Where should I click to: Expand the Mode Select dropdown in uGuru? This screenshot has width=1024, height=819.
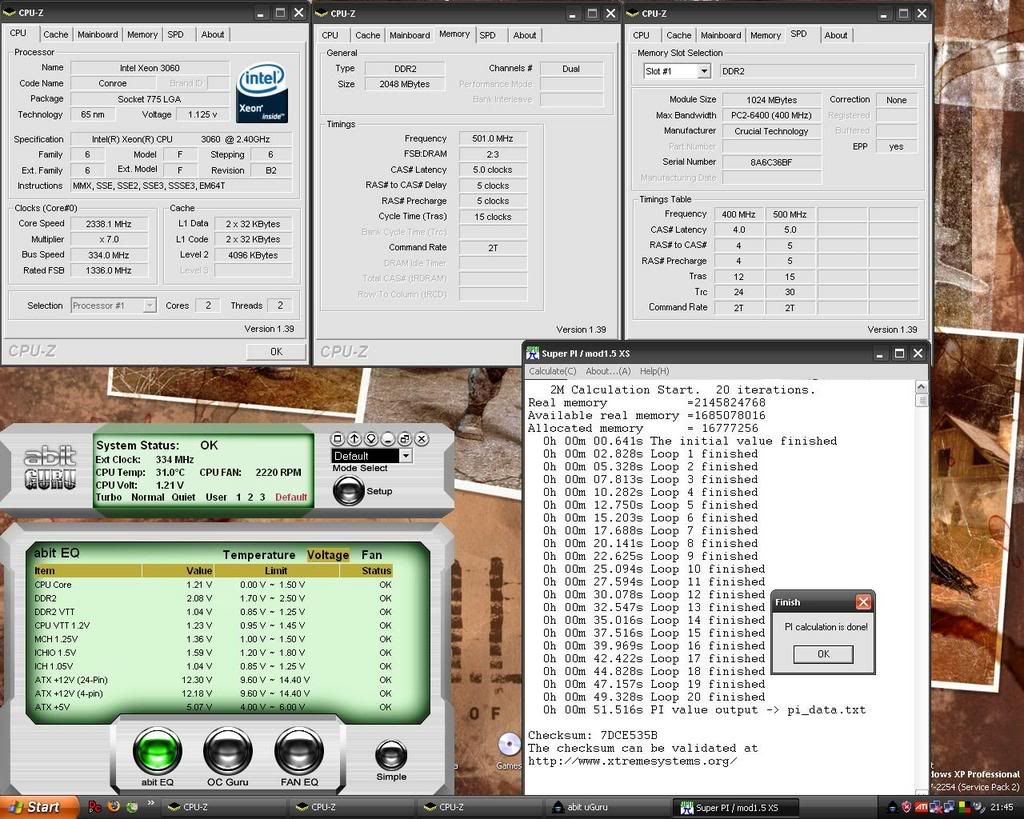(406, 455)
